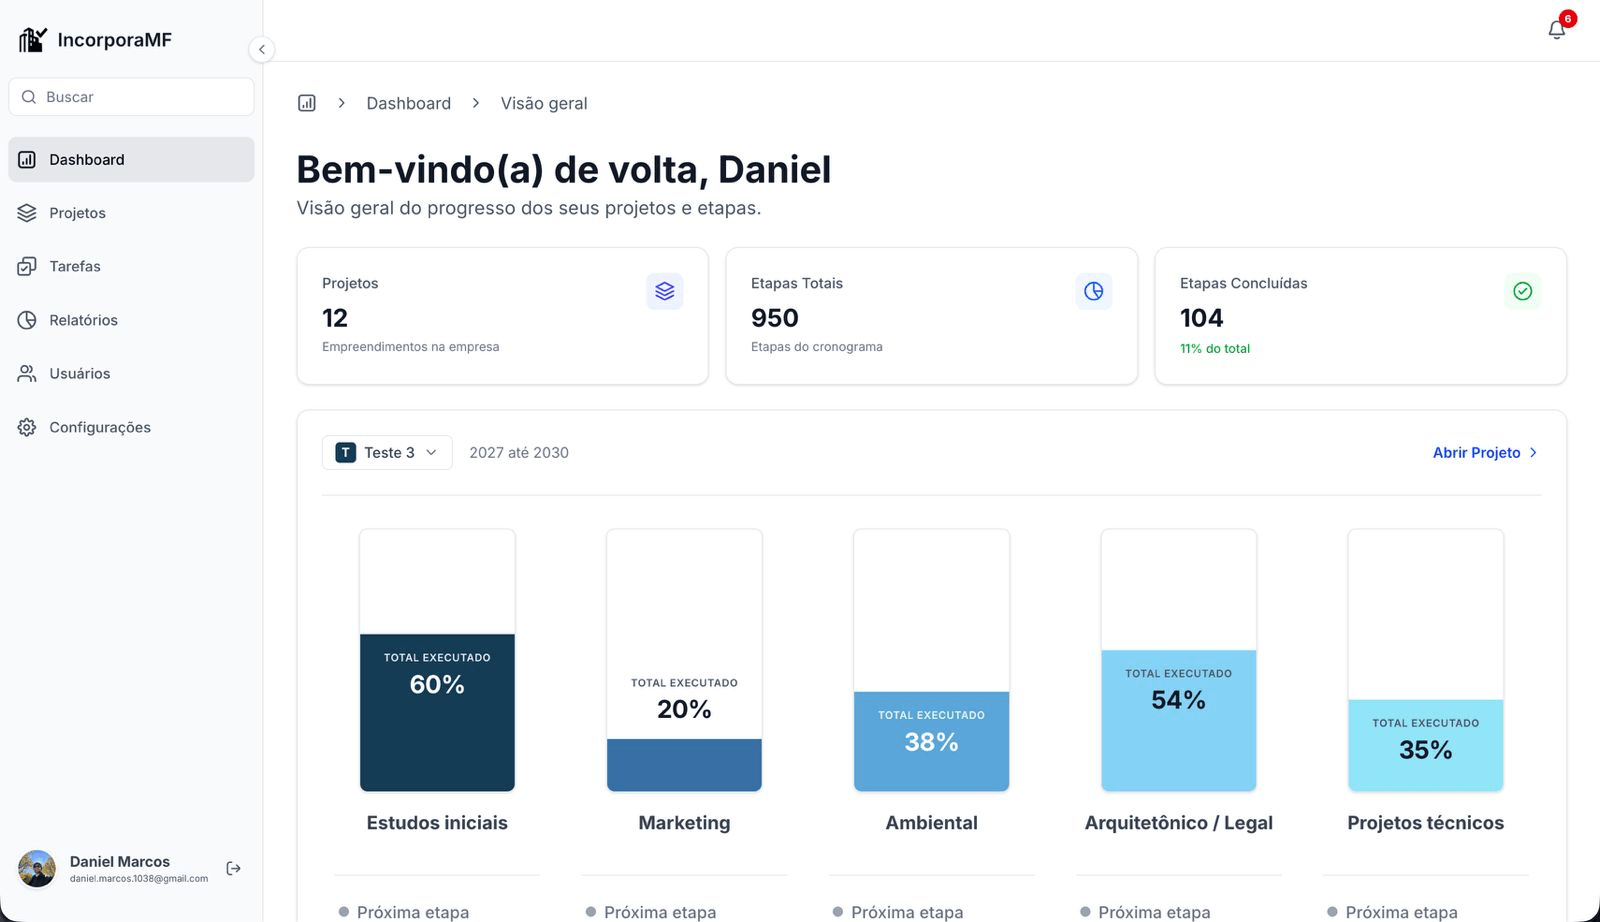Click the Dashboard breadcrumb link
The width and height of the screenshot is (1600, 922).
pos(408,103)
